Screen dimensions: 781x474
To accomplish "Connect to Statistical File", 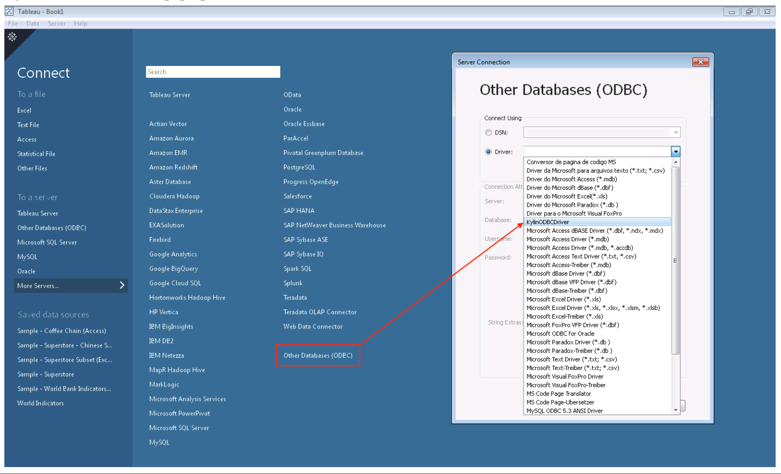I will click(x=36, y=154).
